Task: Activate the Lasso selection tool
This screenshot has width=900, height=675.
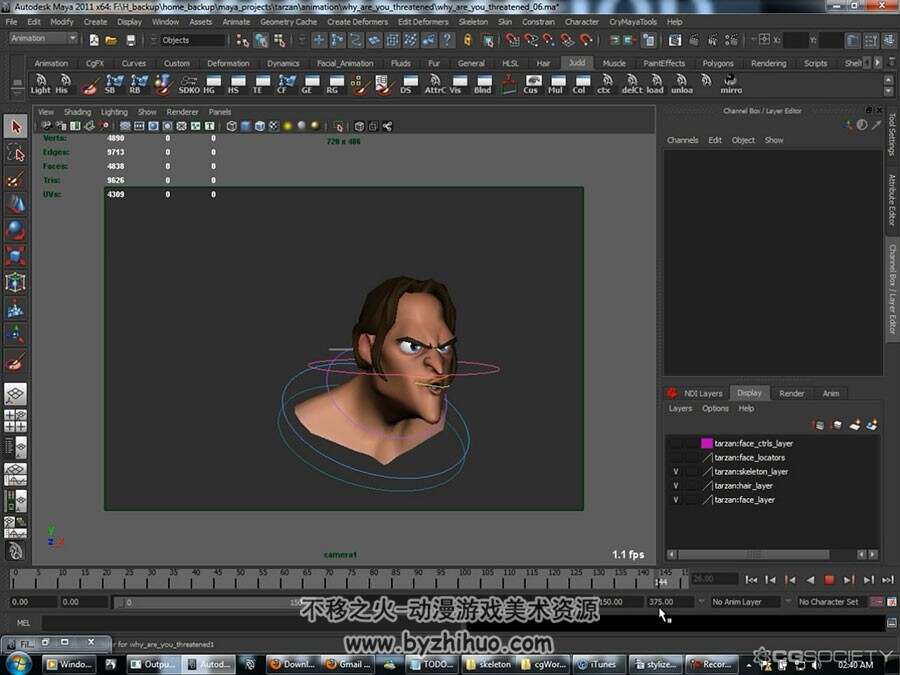Action: tap(15, 153)
